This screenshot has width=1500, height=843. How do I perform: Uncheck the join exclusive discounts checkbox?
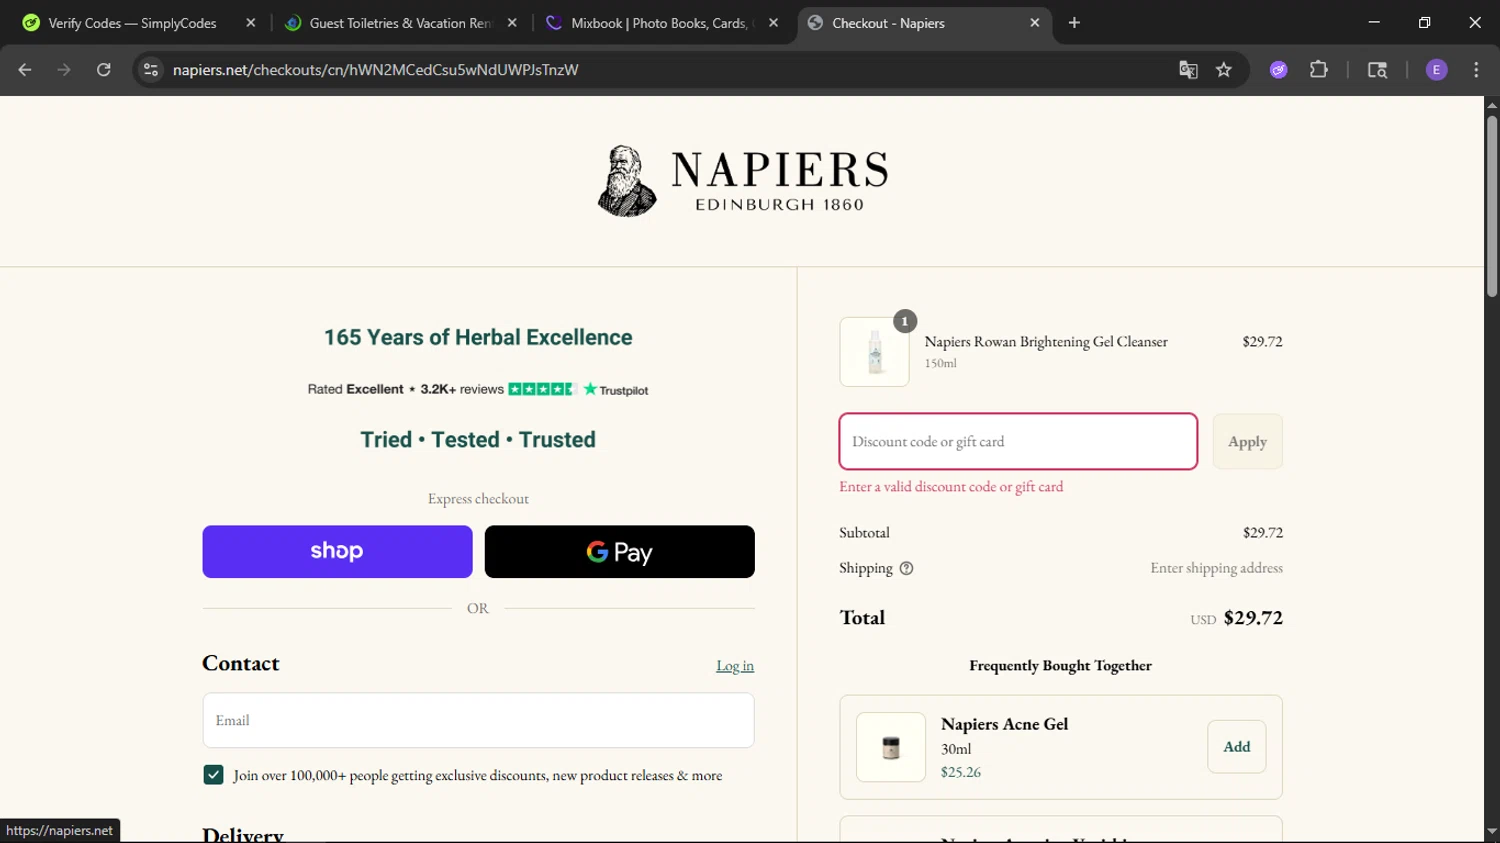(213, 775)
